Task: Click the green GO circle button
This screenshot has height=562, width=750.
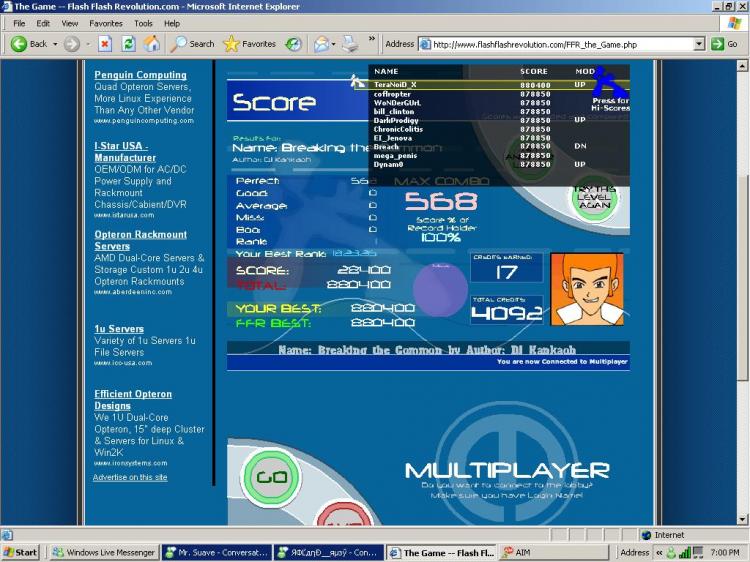Action: 272,476
